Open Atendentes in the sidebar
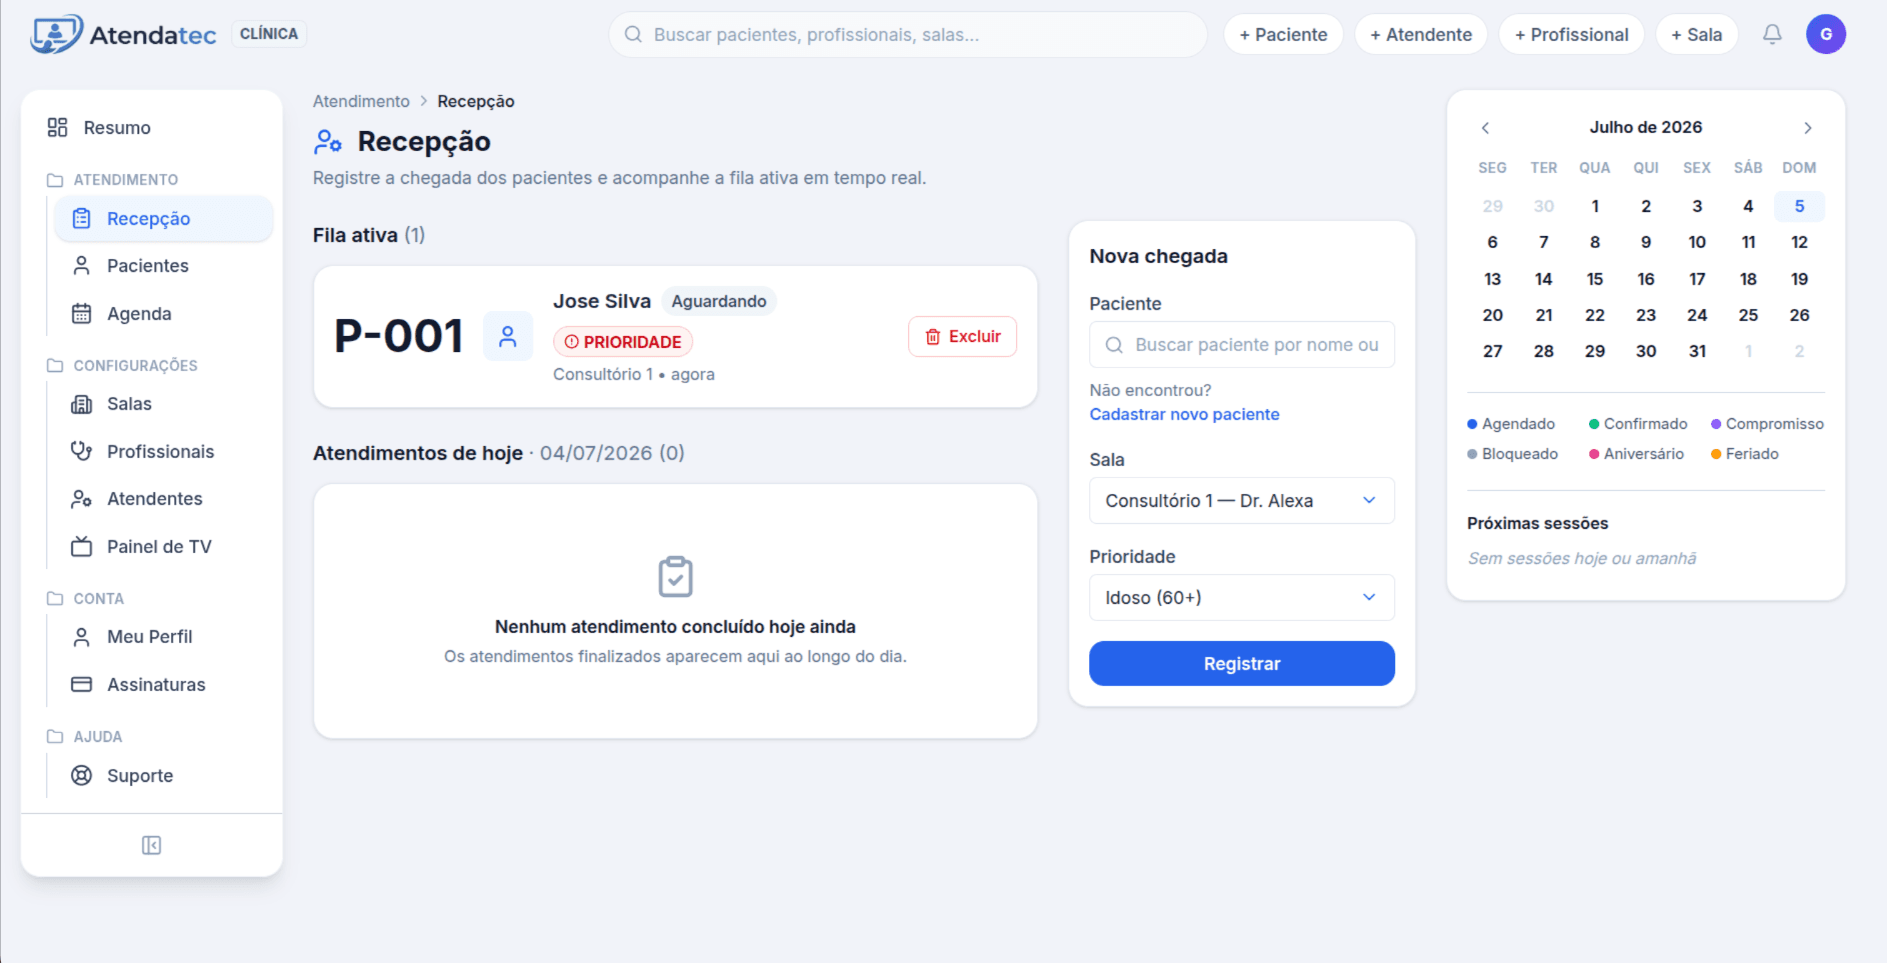1887x963 pixels. 163,499
